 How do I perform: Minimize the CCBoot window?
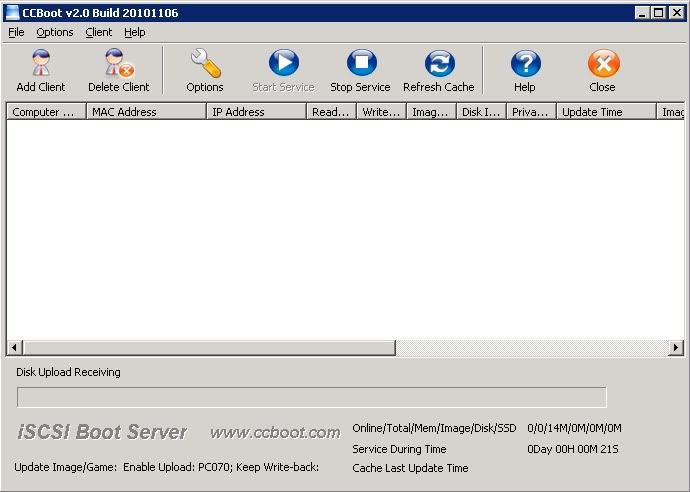click(x=642, y=13)
